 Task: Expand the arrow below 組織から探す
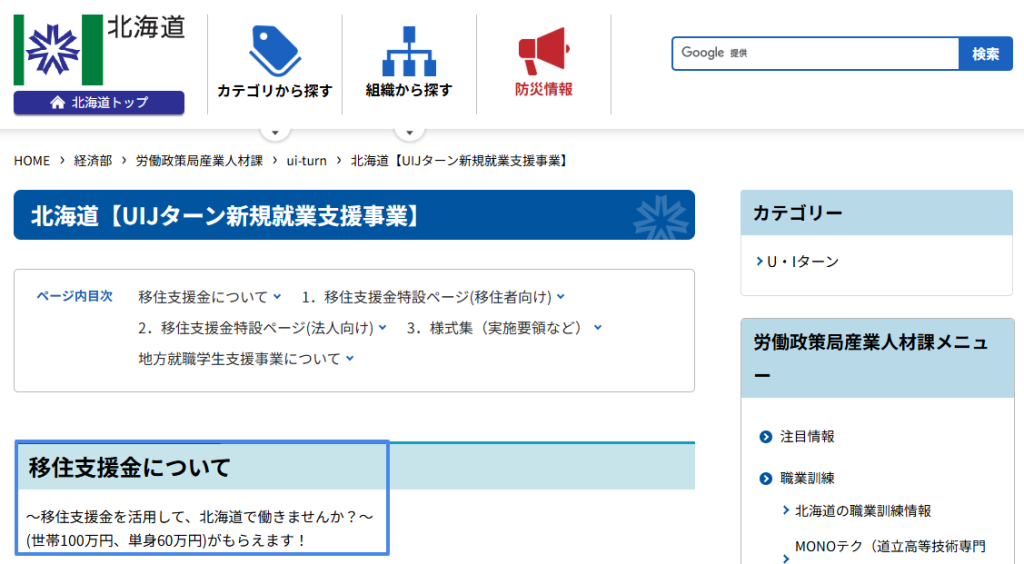(x=409, y=133)
